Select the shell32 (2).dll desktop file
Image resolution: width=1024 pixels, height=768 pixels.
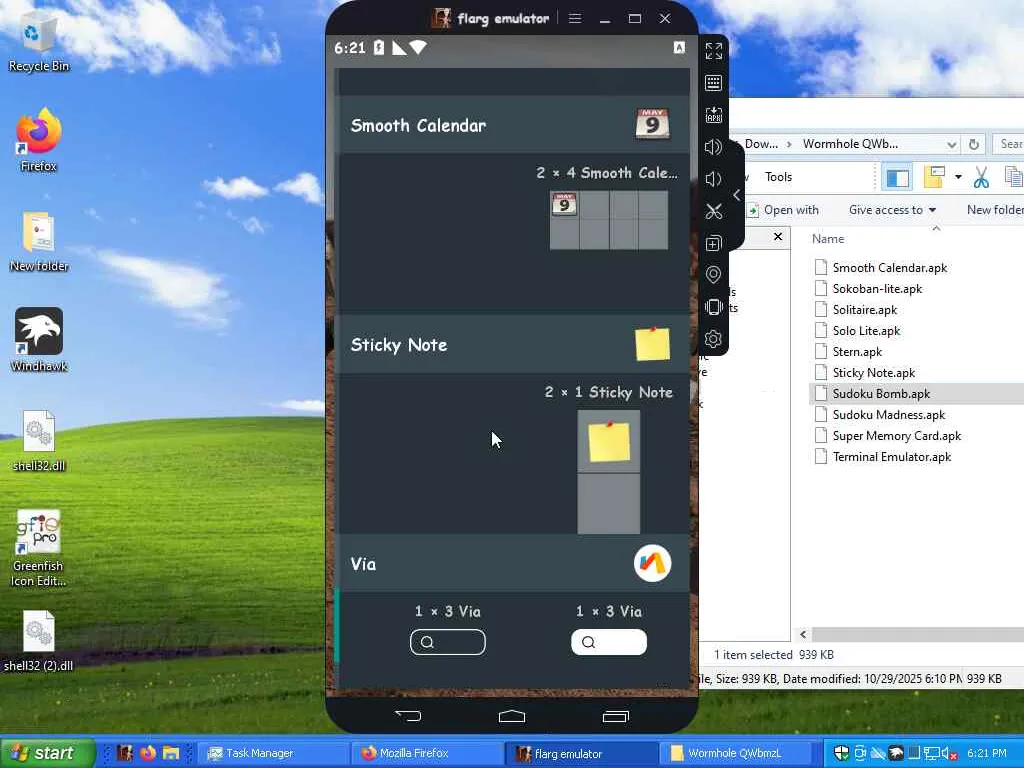pos(39,641)
